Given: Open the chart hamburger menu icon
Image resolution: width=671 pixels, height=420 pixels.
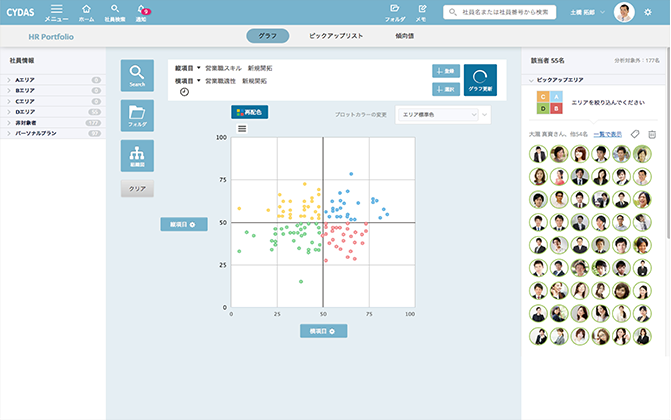Looking at the screenshot, I should tap(242, 128).
